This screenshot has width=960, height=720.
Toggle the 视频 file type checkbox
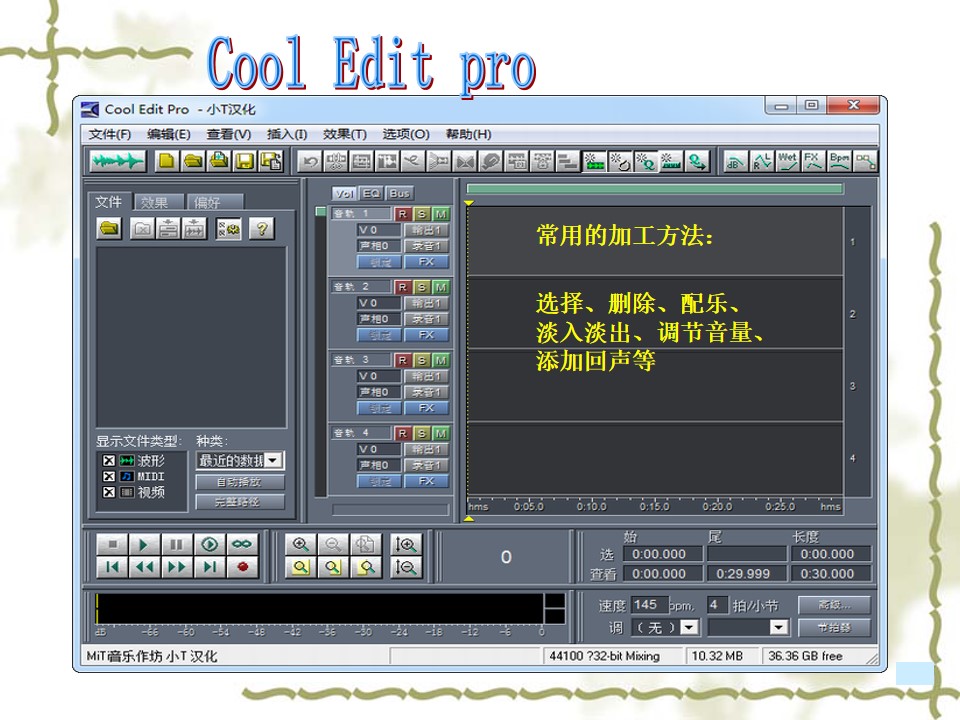point(109,492)
